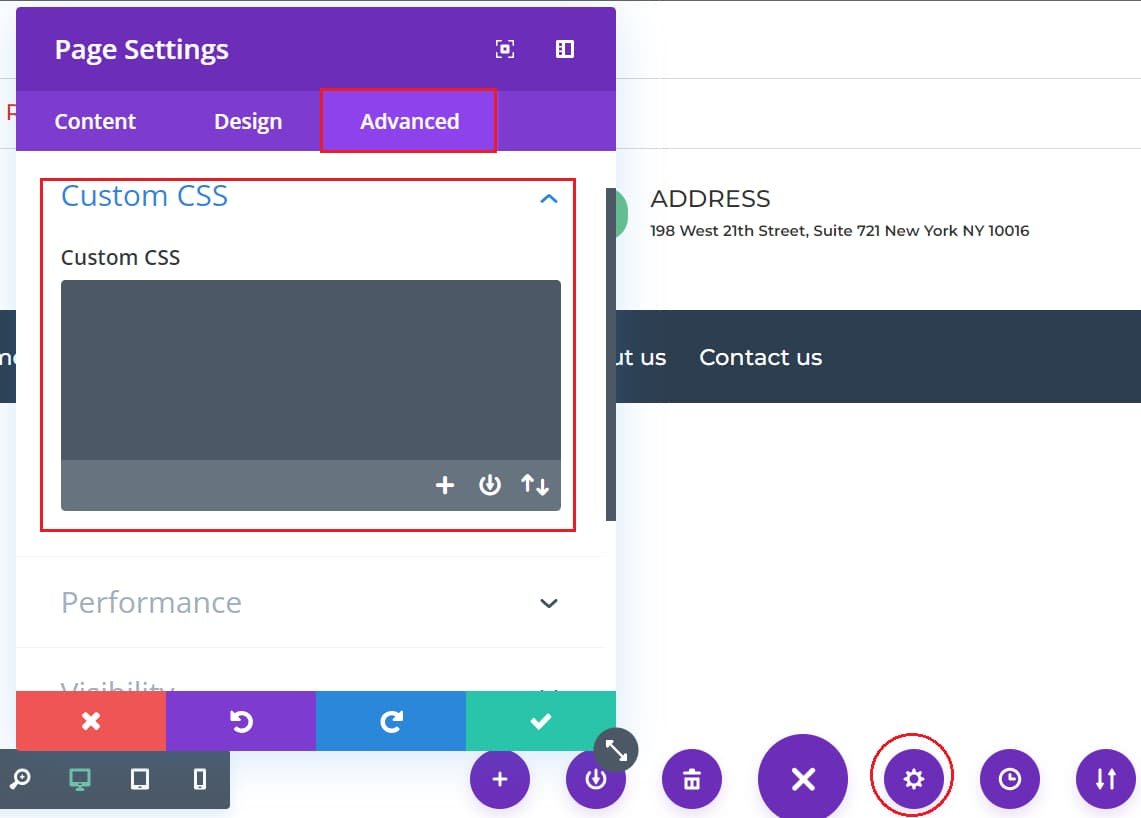Screen dimensions: 1141x818
Task: Open the Performance section heading
Action: pyautogui.click(x=151, y=603)
